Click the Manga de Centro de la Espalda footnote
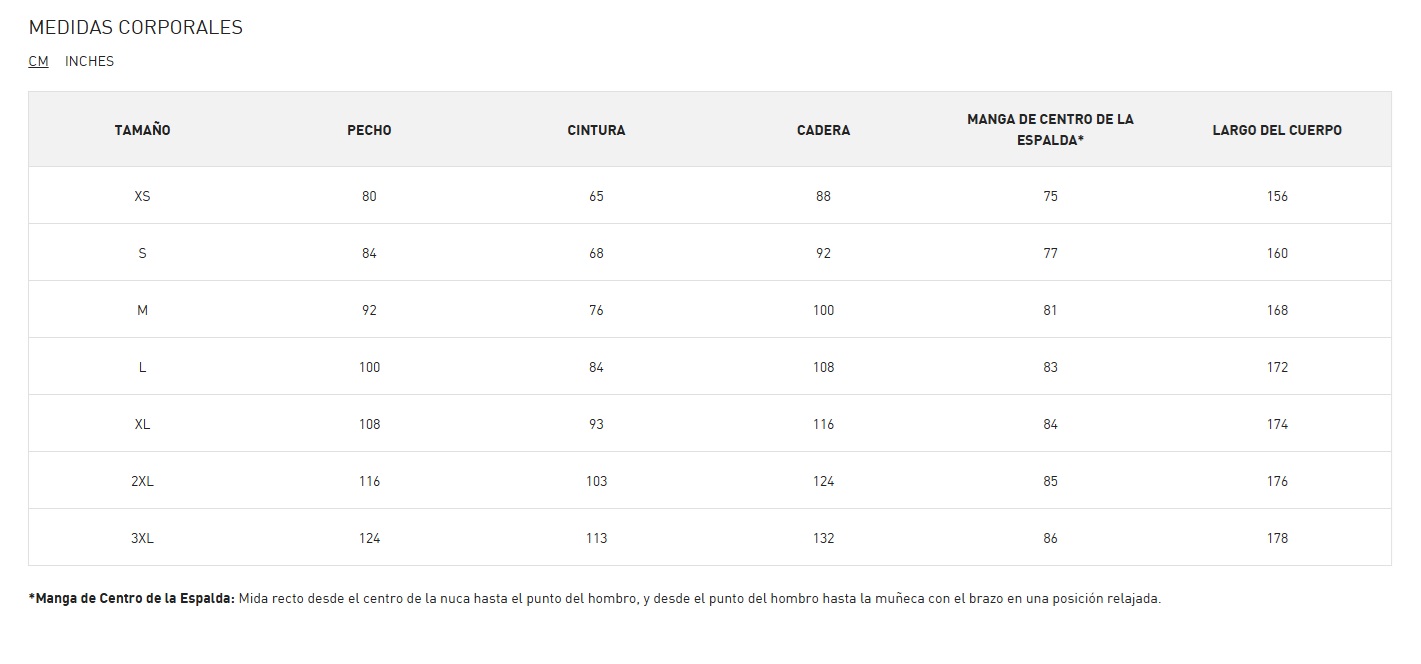The image size is (1421, 664). [595, 599]
